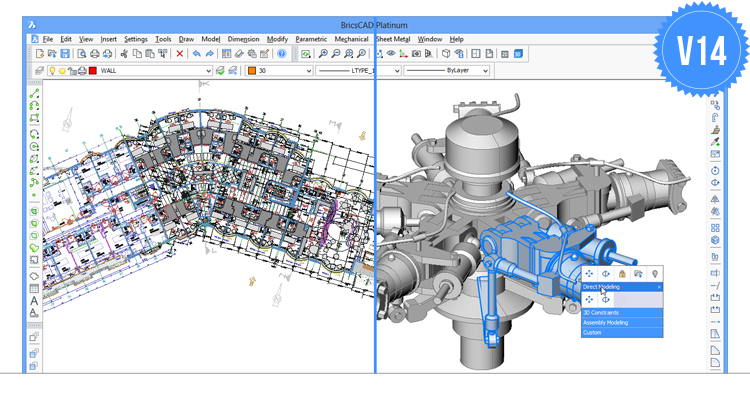Click the Undo arrow icon
This screenshot has height=401, width=750.
coord(197,54)
